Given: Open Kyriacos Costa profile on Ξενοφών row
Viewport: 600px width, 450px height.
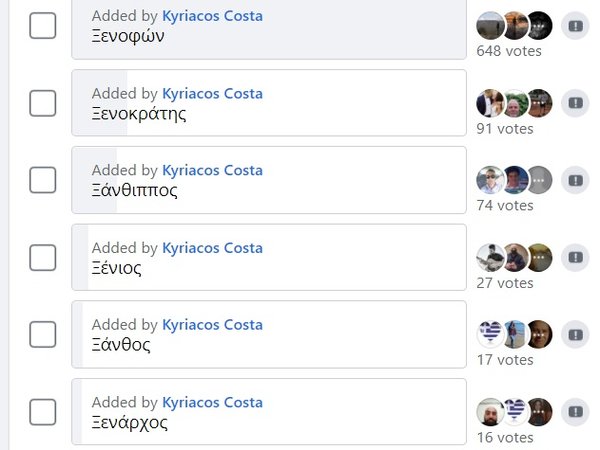Looking at the screenshot, I should pyautogui.click(x=212, y=17).
